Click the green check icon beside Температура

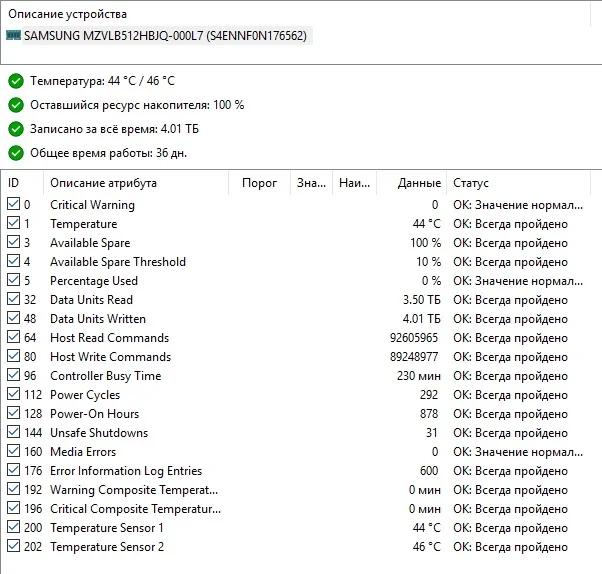pos(16,81)
